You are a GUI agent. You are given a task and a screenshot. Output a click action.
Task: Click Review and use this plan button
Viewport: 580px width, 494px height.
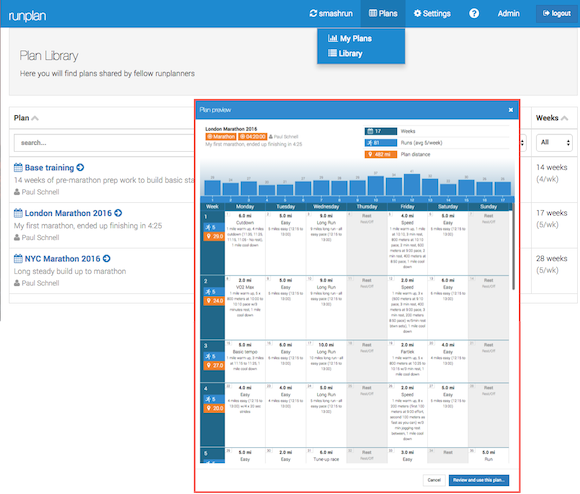pyautogui.click(x=479, y=480)
